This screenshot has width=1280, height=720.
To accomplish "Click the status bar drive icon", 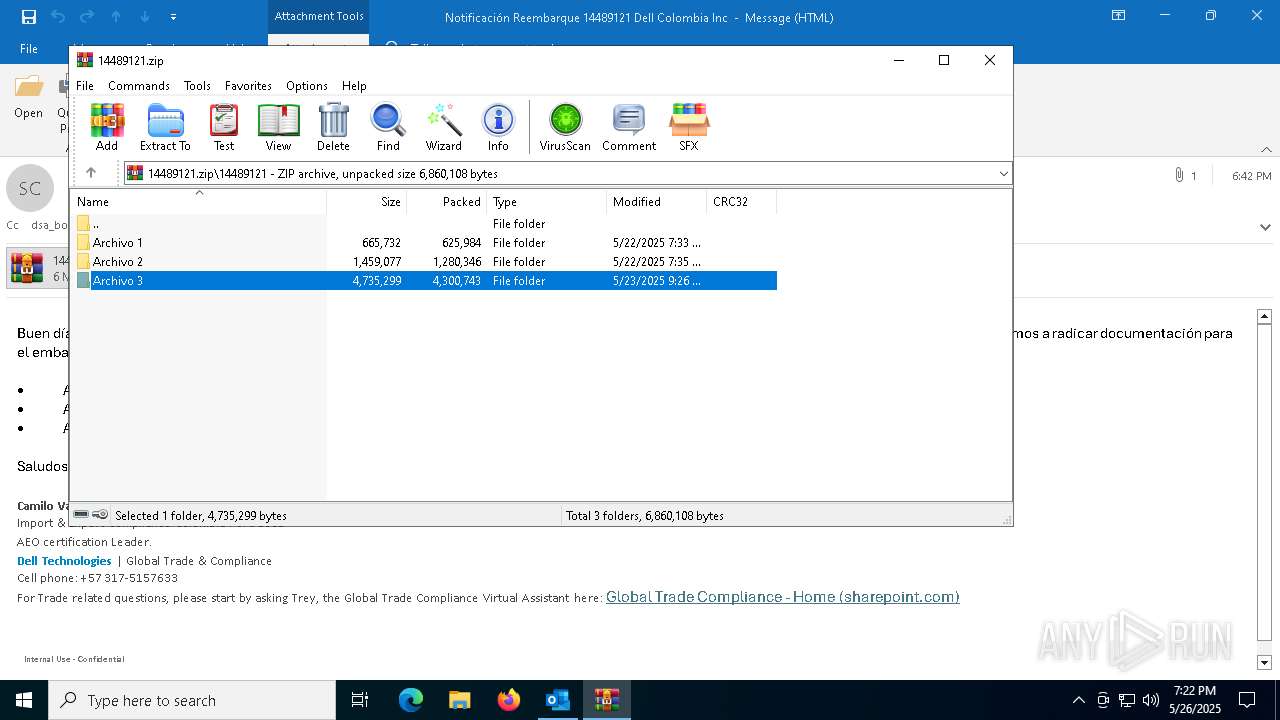I will tap(82, 515).
